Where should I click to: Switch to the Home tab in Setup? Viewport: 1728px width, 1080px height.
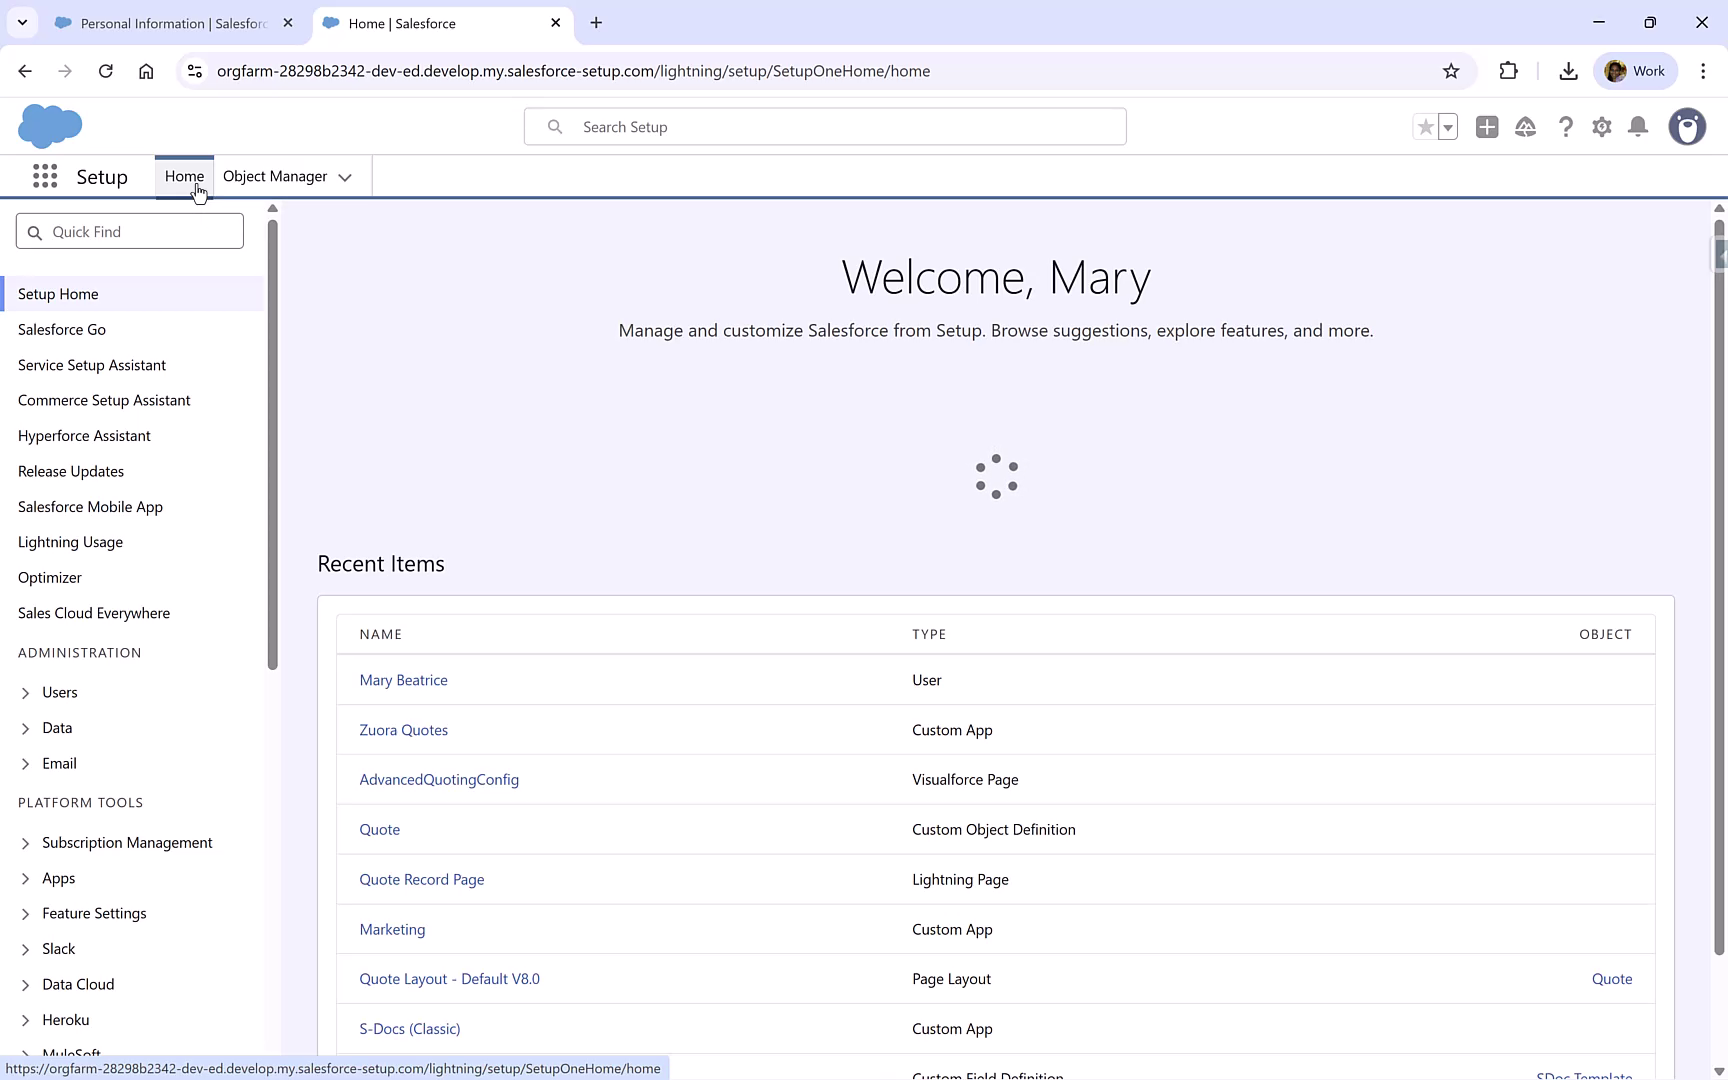tap(184, 176)
